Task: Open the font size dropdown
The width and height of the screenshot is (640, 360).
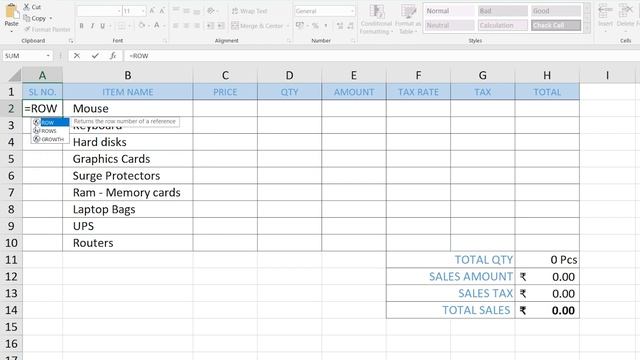Action: pyautogui.click(x=143, y=11)
